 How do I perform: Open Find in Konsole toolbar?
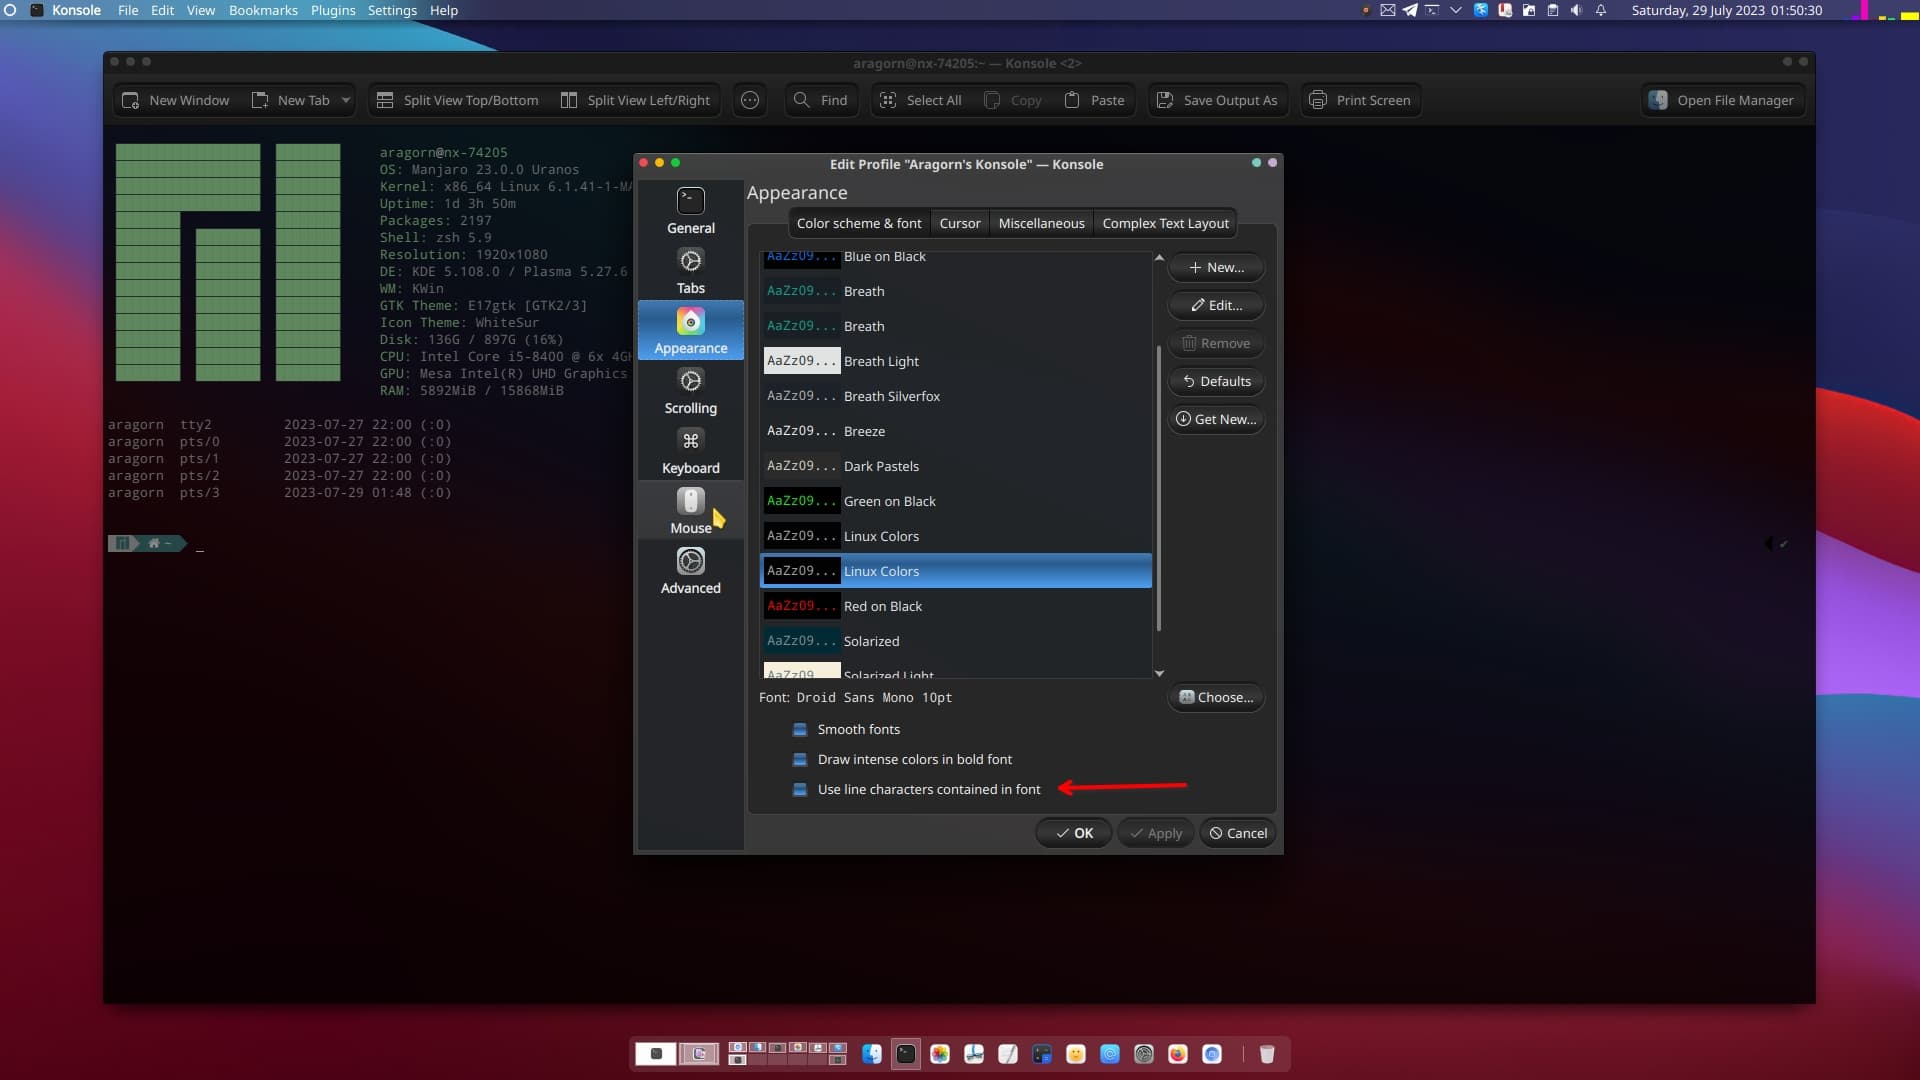tap(821, 100)
